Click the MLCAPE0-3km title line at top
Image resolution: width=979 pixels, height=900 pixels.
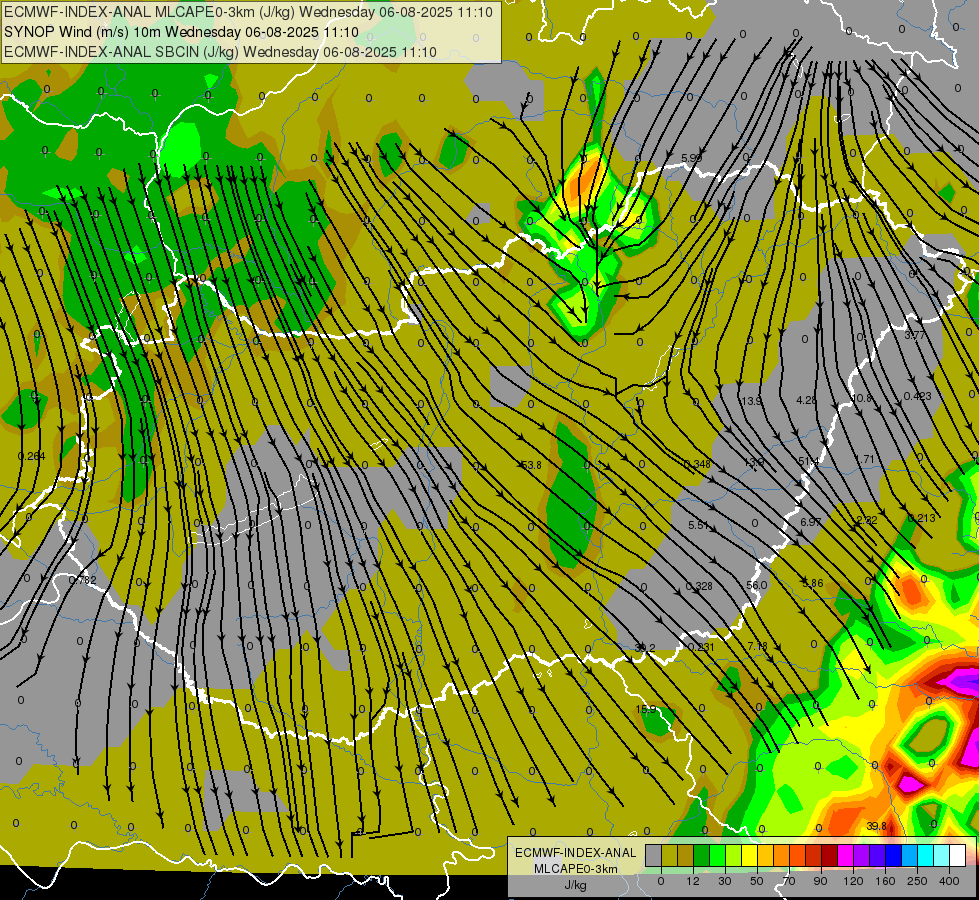(248, 12)
